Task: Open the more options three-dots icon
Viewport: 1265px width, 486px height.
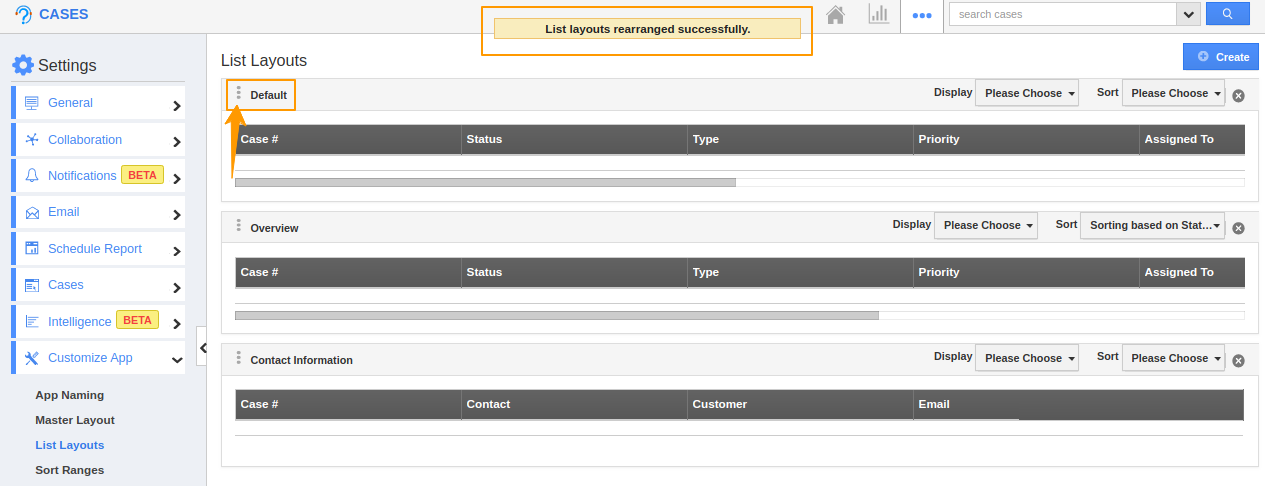Action: pos(922,15)
